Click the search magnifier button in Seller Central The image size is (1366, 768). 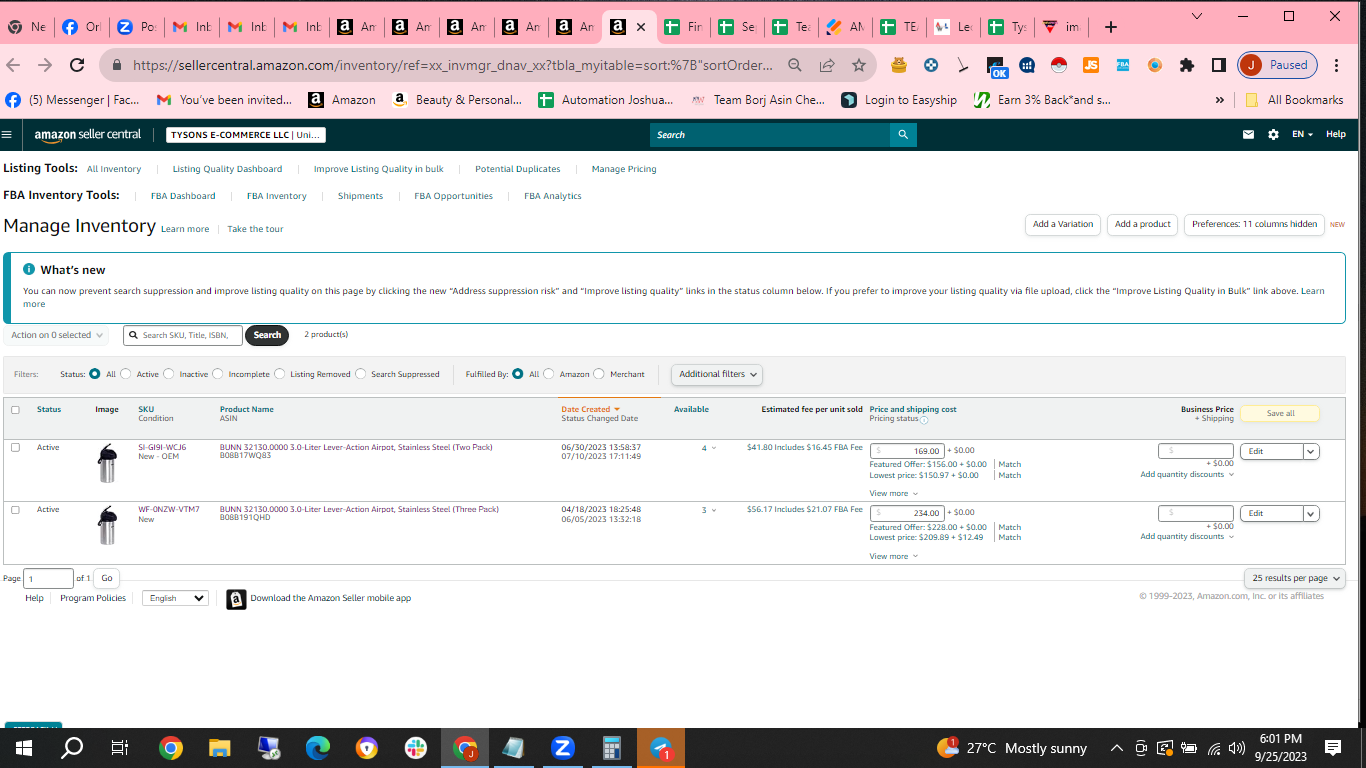pyautogui.click(x=903, y=134)
